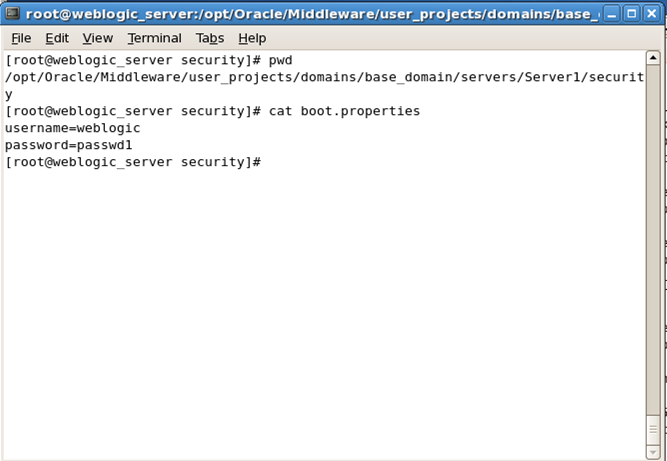Open the Terminal menu
Image resolution: width=667 pixels, height=461 pixels.
click(154, 38)
